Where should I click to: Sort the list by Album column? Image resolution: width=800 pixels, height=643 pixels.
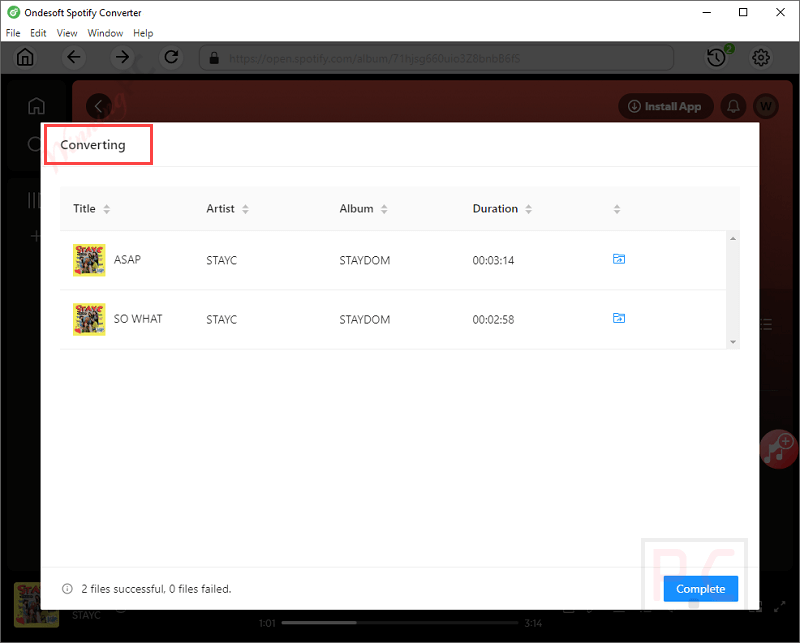pos(384,209)
